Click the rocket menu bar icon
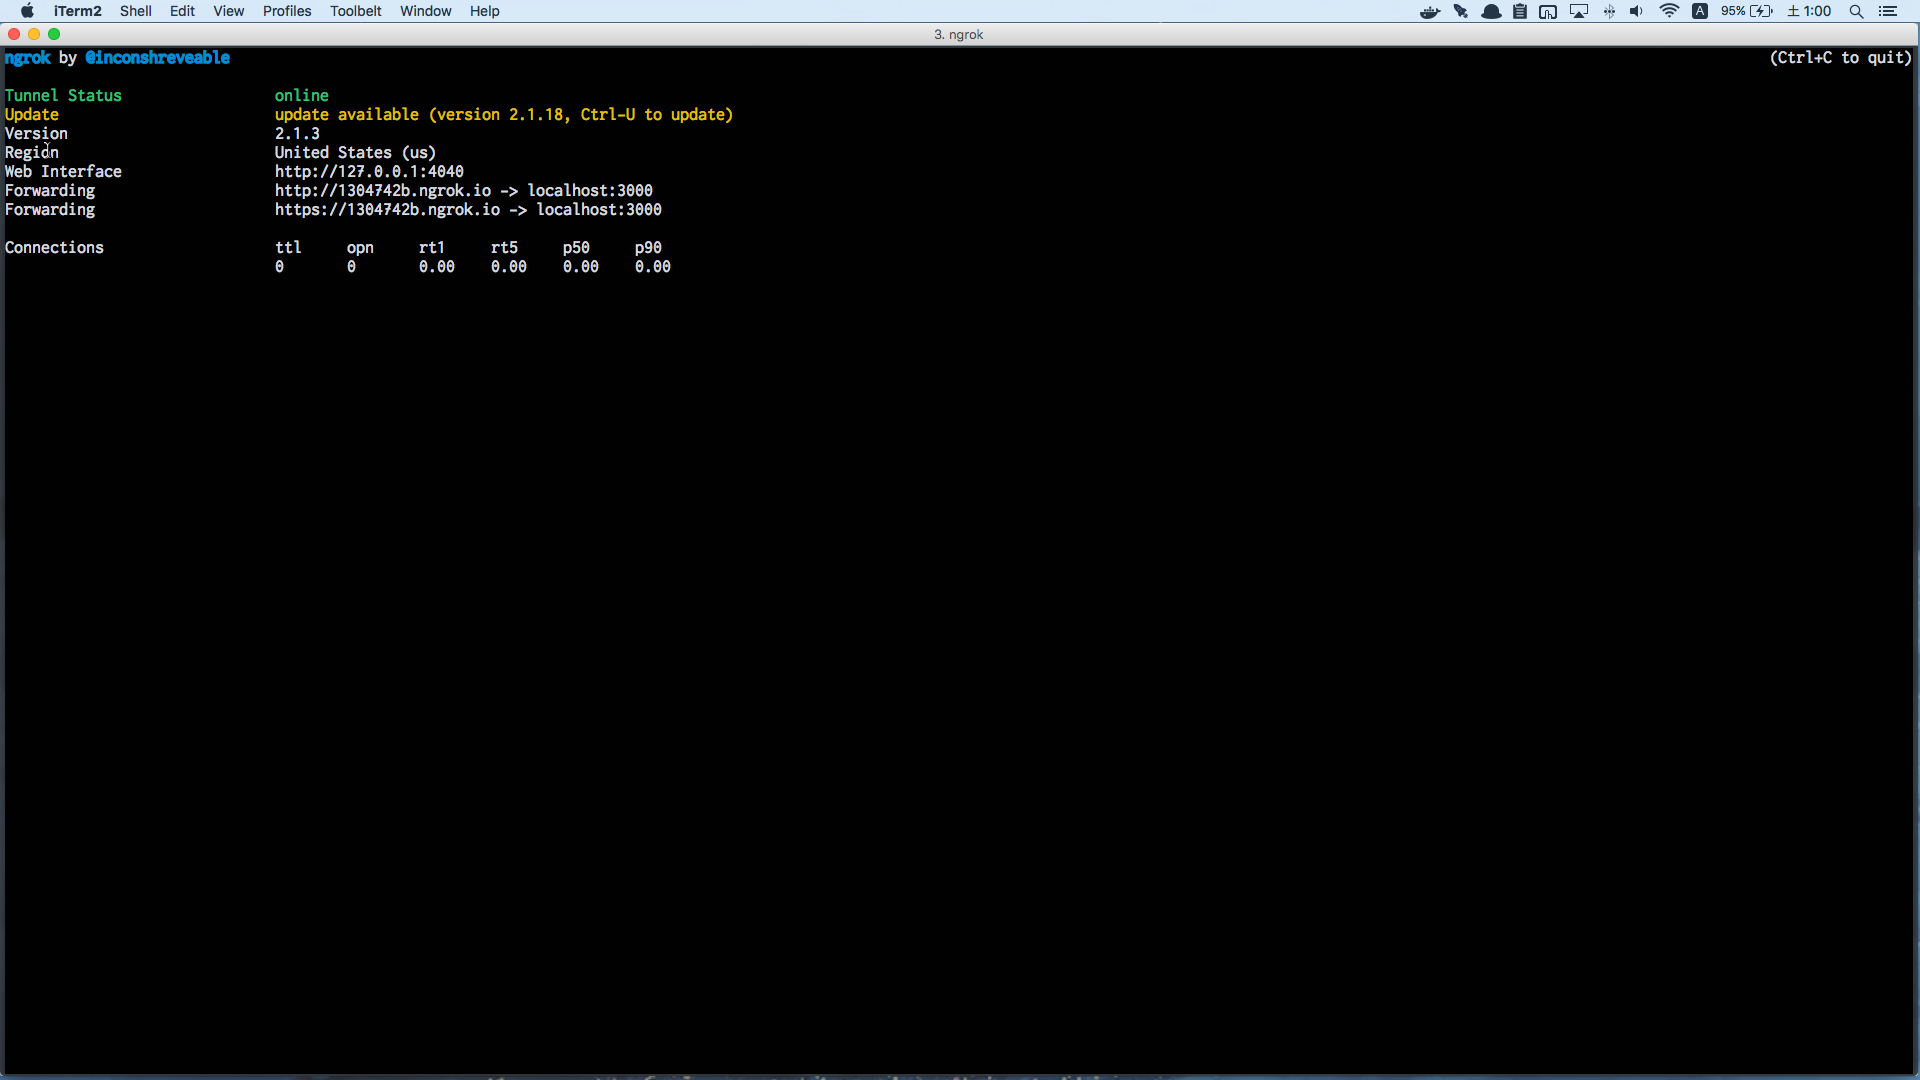1920x1080 pixels. (x=1461, y=11)
